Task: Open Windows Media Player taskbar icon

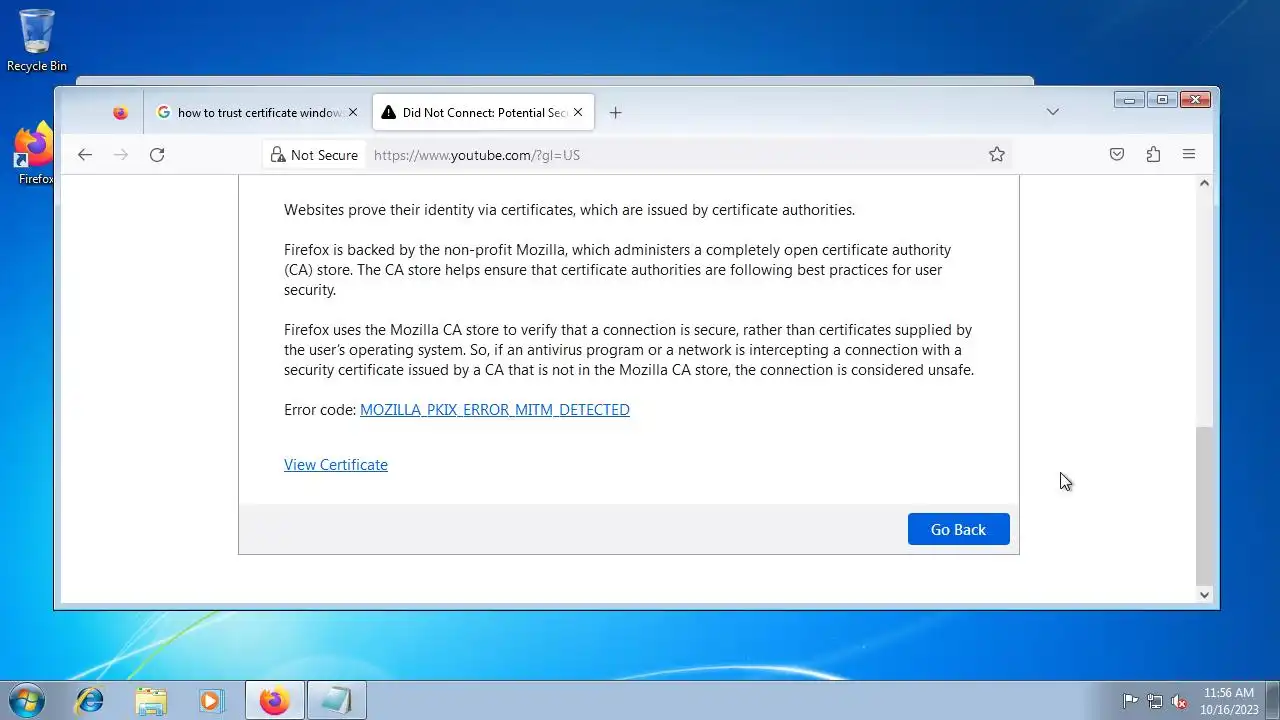Action: (x=211, y=701)
